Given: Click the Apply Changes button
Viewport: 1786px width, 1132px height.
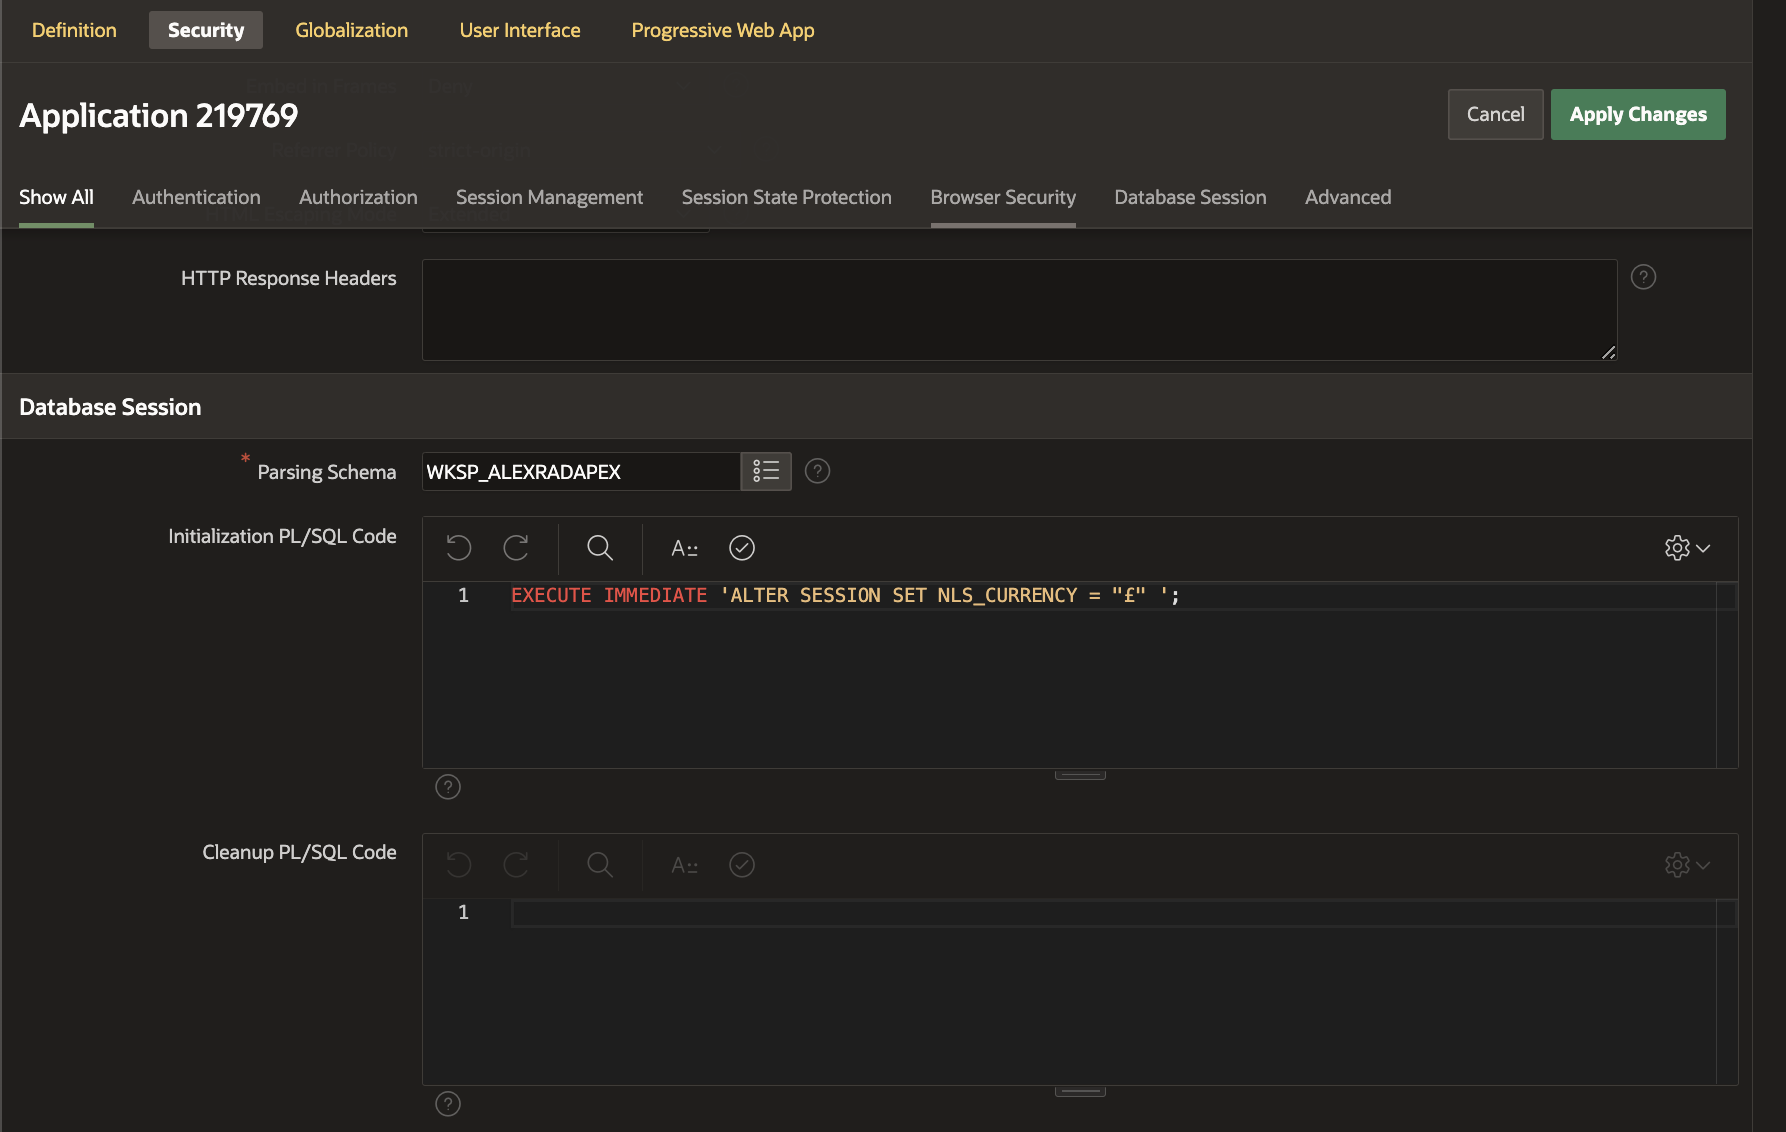Looking at the screenshot, I should 1638,114.
